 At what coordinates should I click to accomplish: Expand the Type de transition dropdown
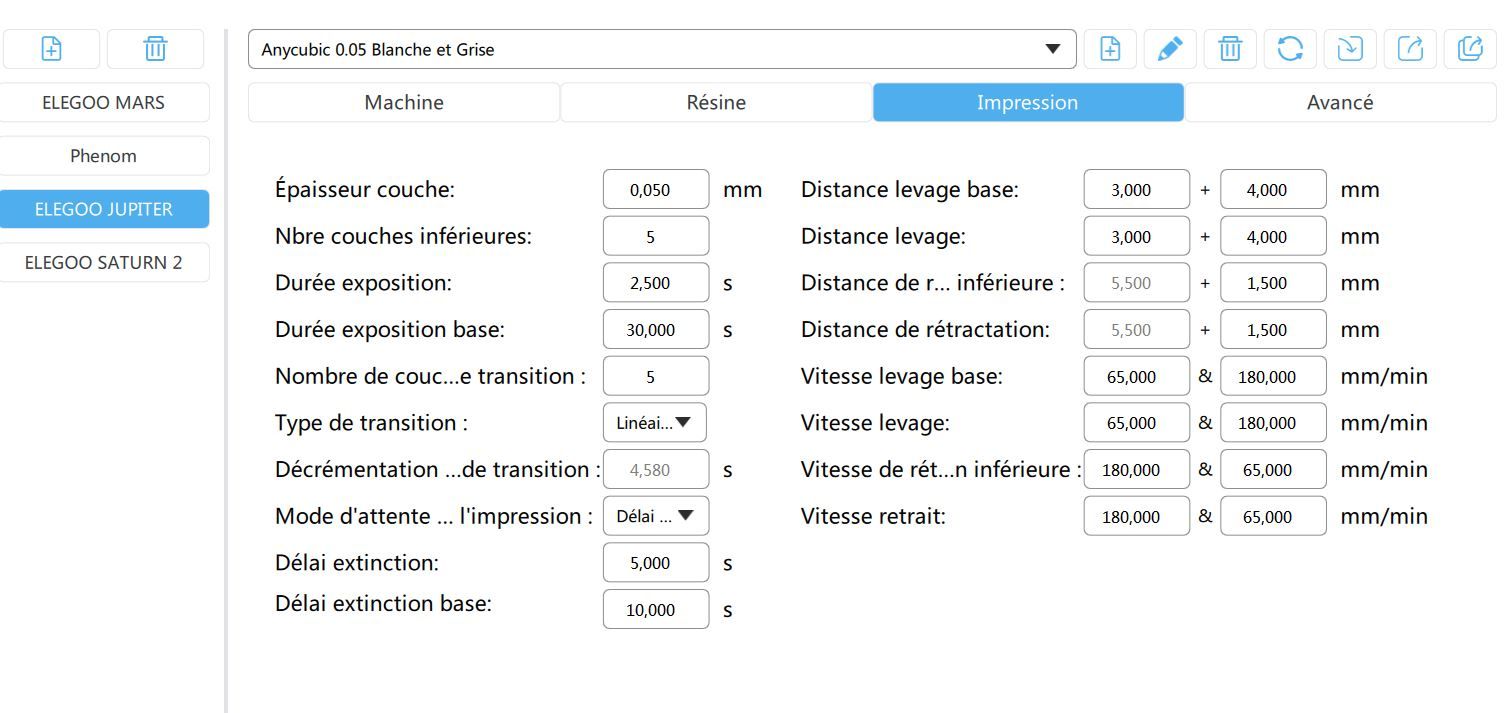(x=655, y=423)
